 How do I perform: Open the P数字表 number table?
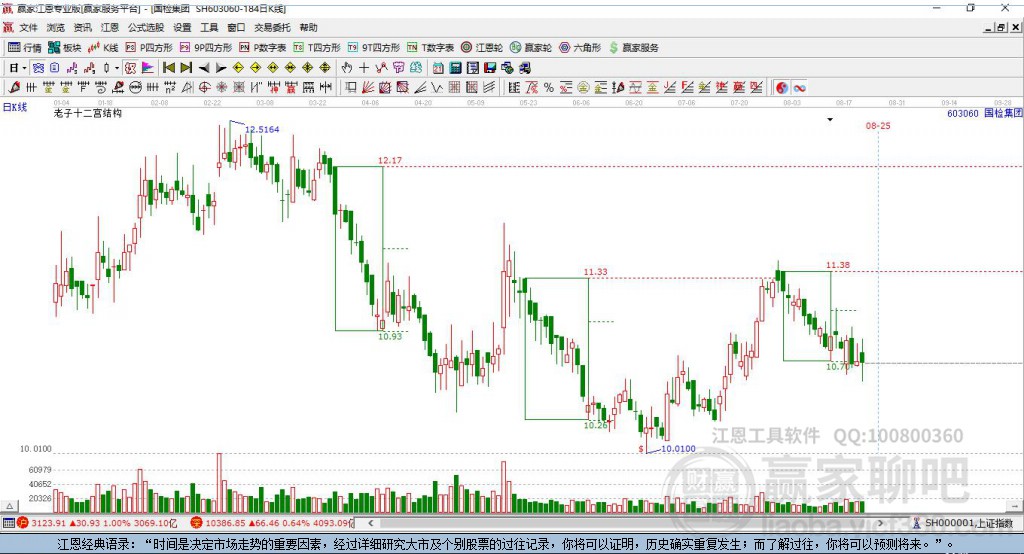(x=263, y=48)
